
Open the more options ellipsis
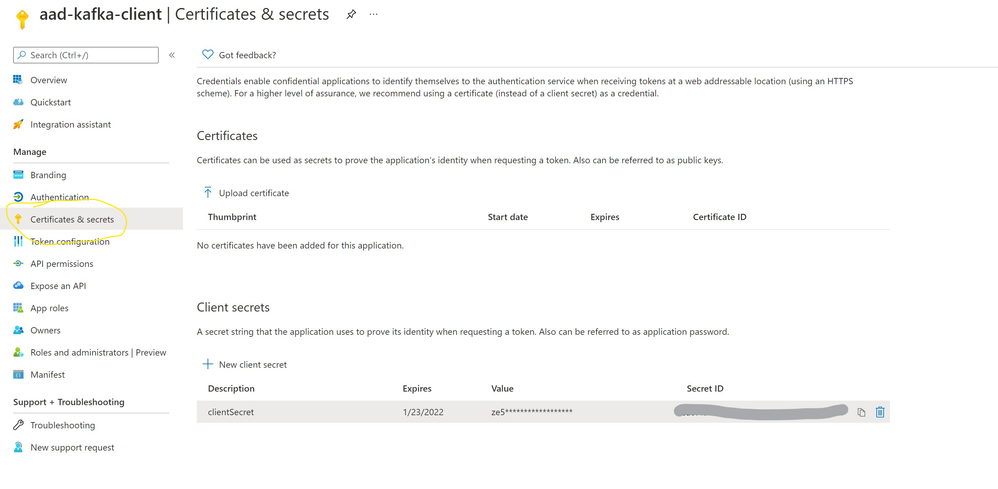(374, 15)
